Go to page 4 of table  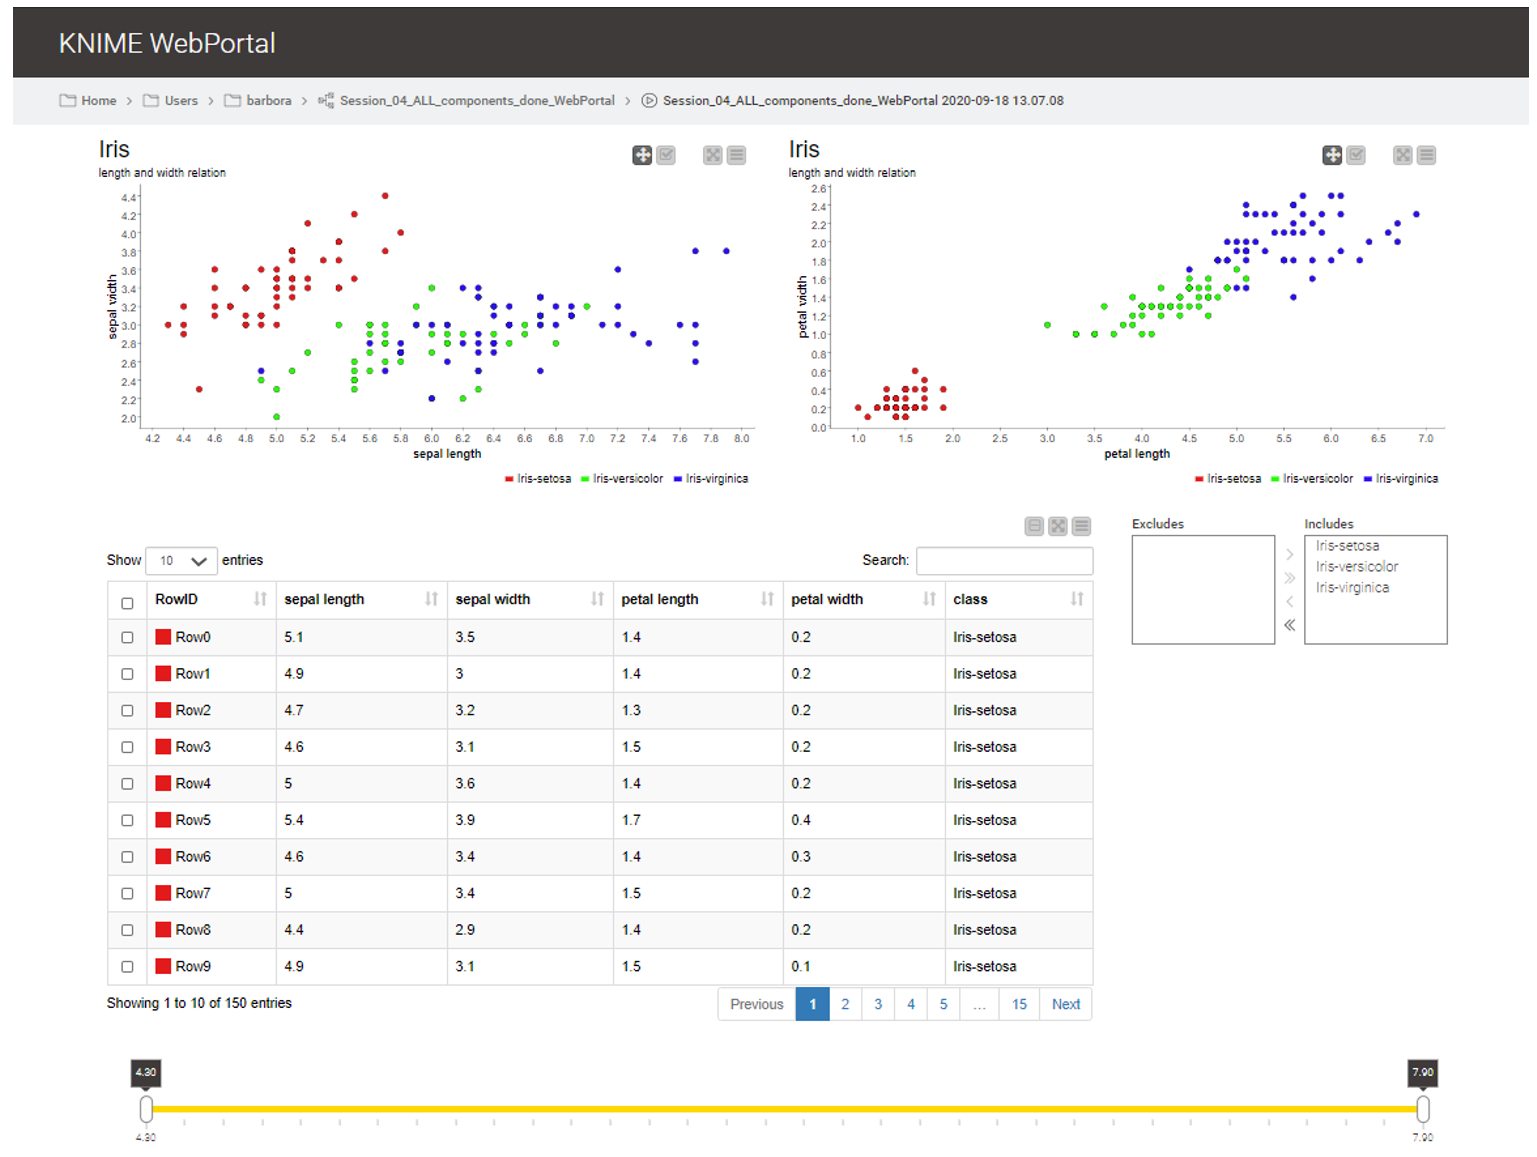pyautogui.click(x=911, y=1004)
